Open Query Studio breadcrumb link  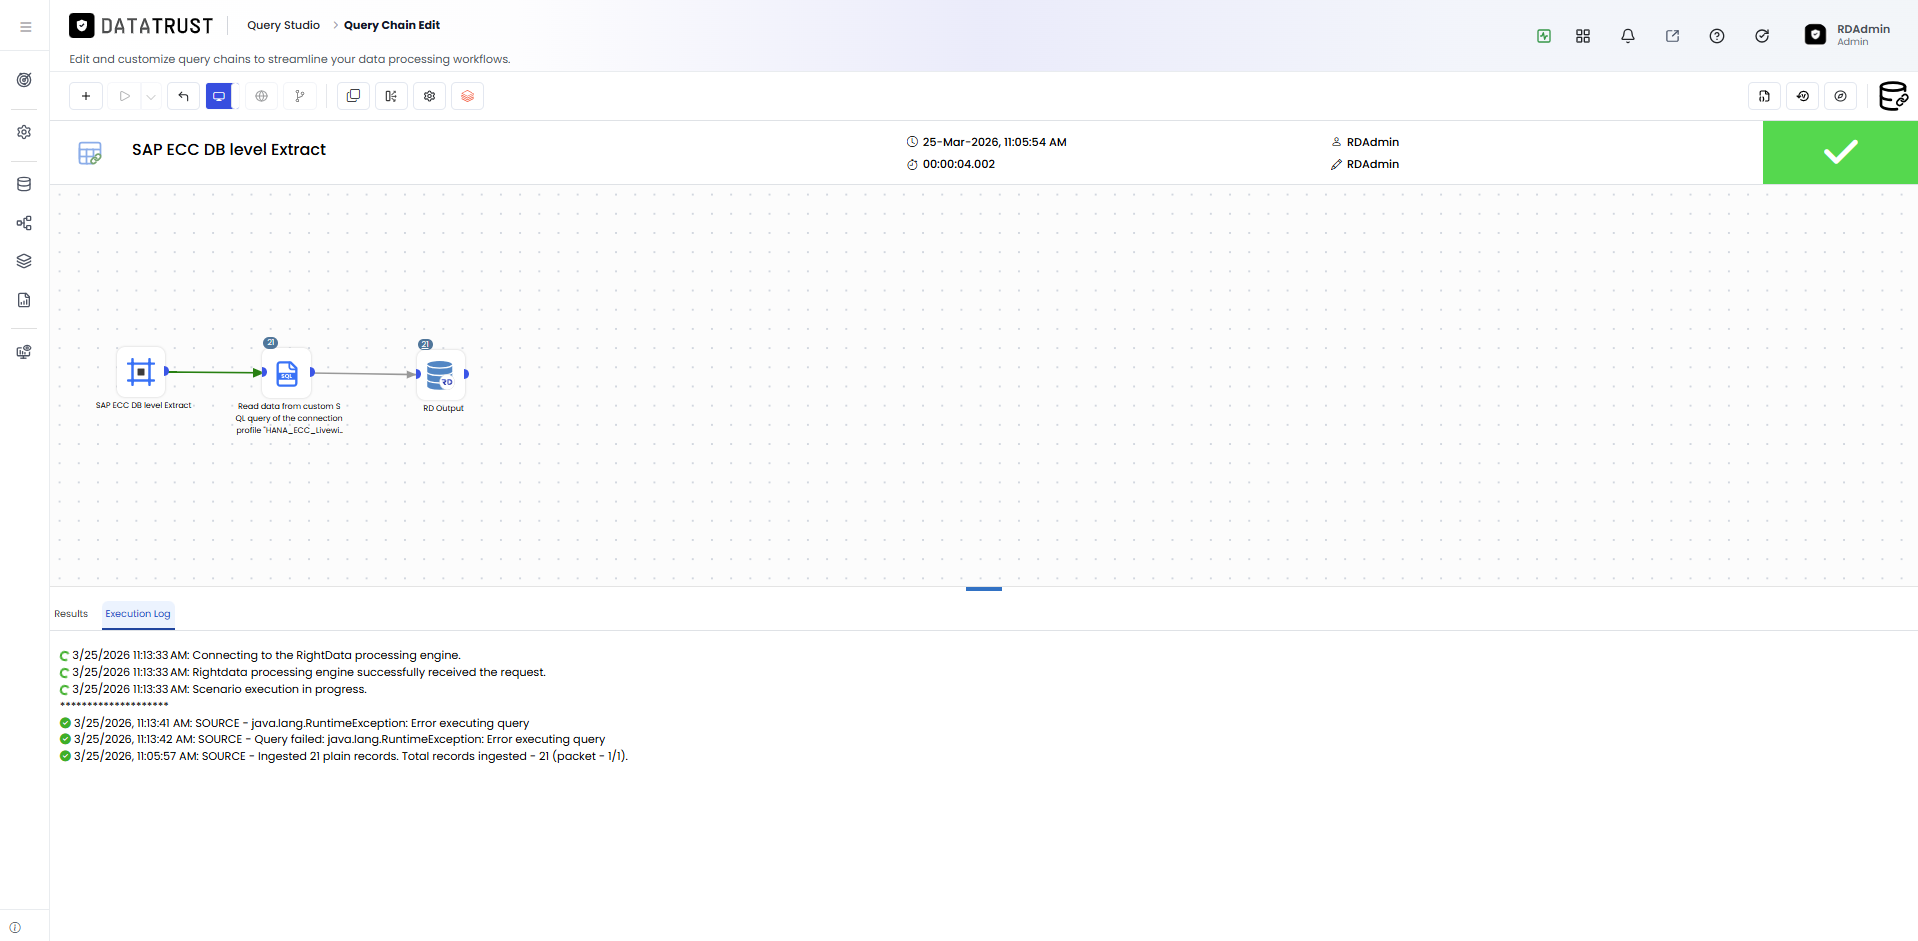(284, 25)
